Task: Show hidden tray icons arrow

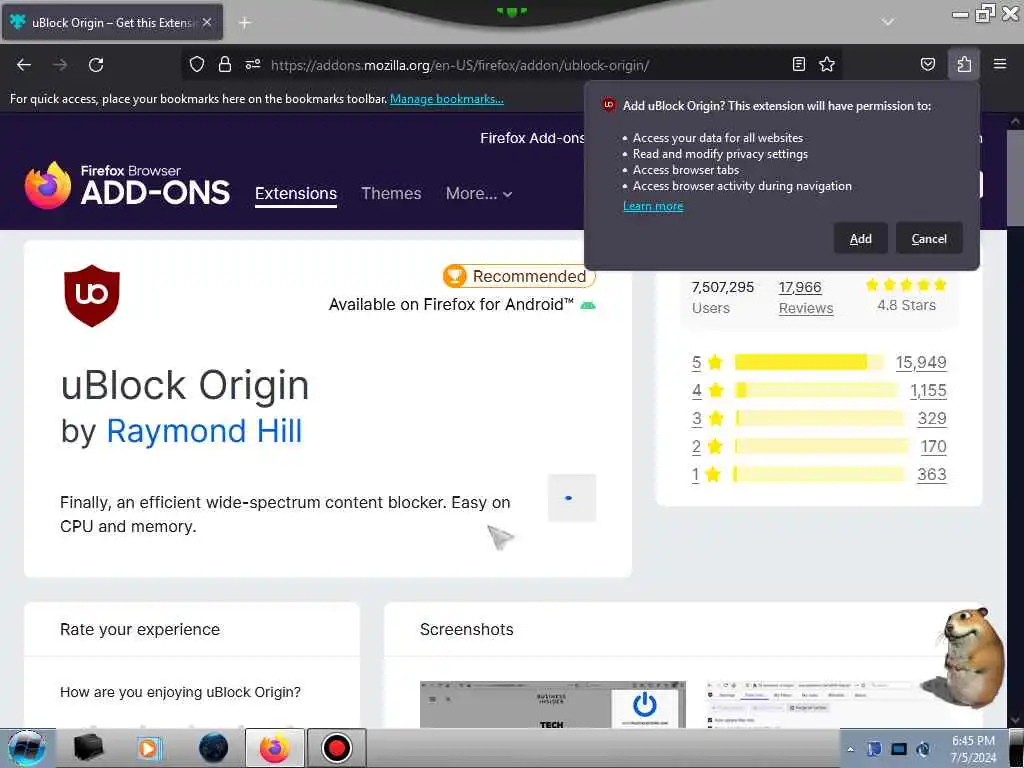Action: click(x=850, y=749)
